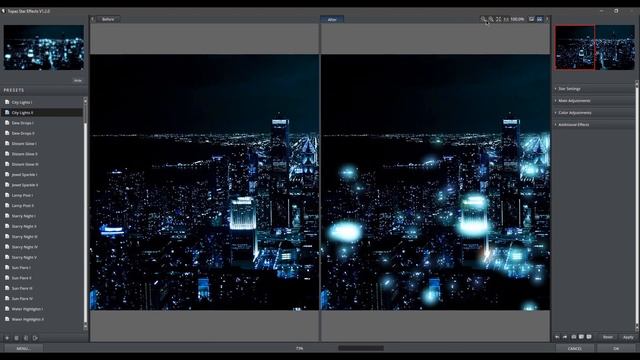Select the Lamp Post I preset
The width and height of the screenshot is (640, 360).
42,195
